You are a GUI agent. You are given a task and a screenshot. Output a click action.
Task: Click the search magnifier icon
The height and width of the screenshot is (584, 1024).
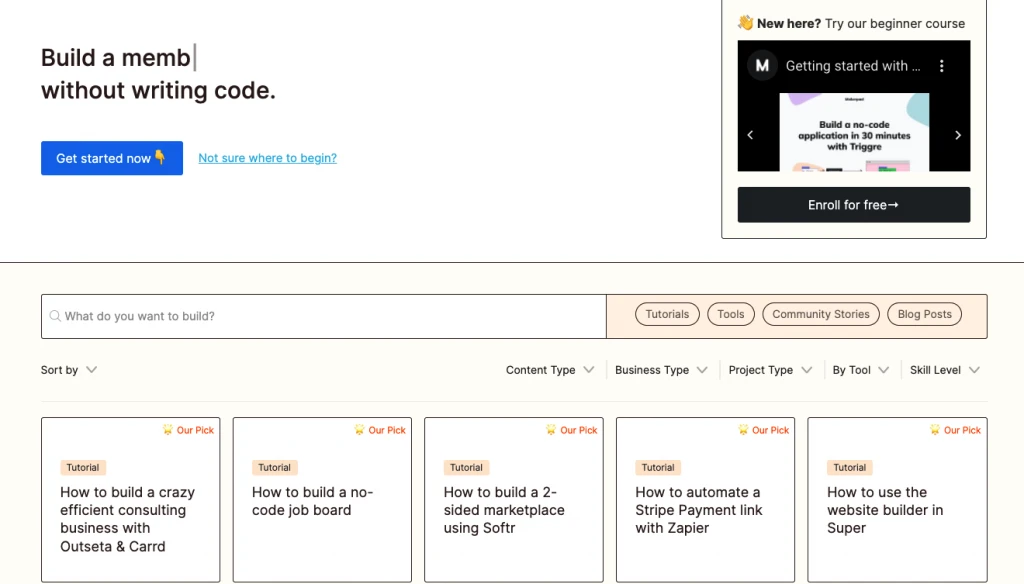pyautogui.click(x=56, y=316)
